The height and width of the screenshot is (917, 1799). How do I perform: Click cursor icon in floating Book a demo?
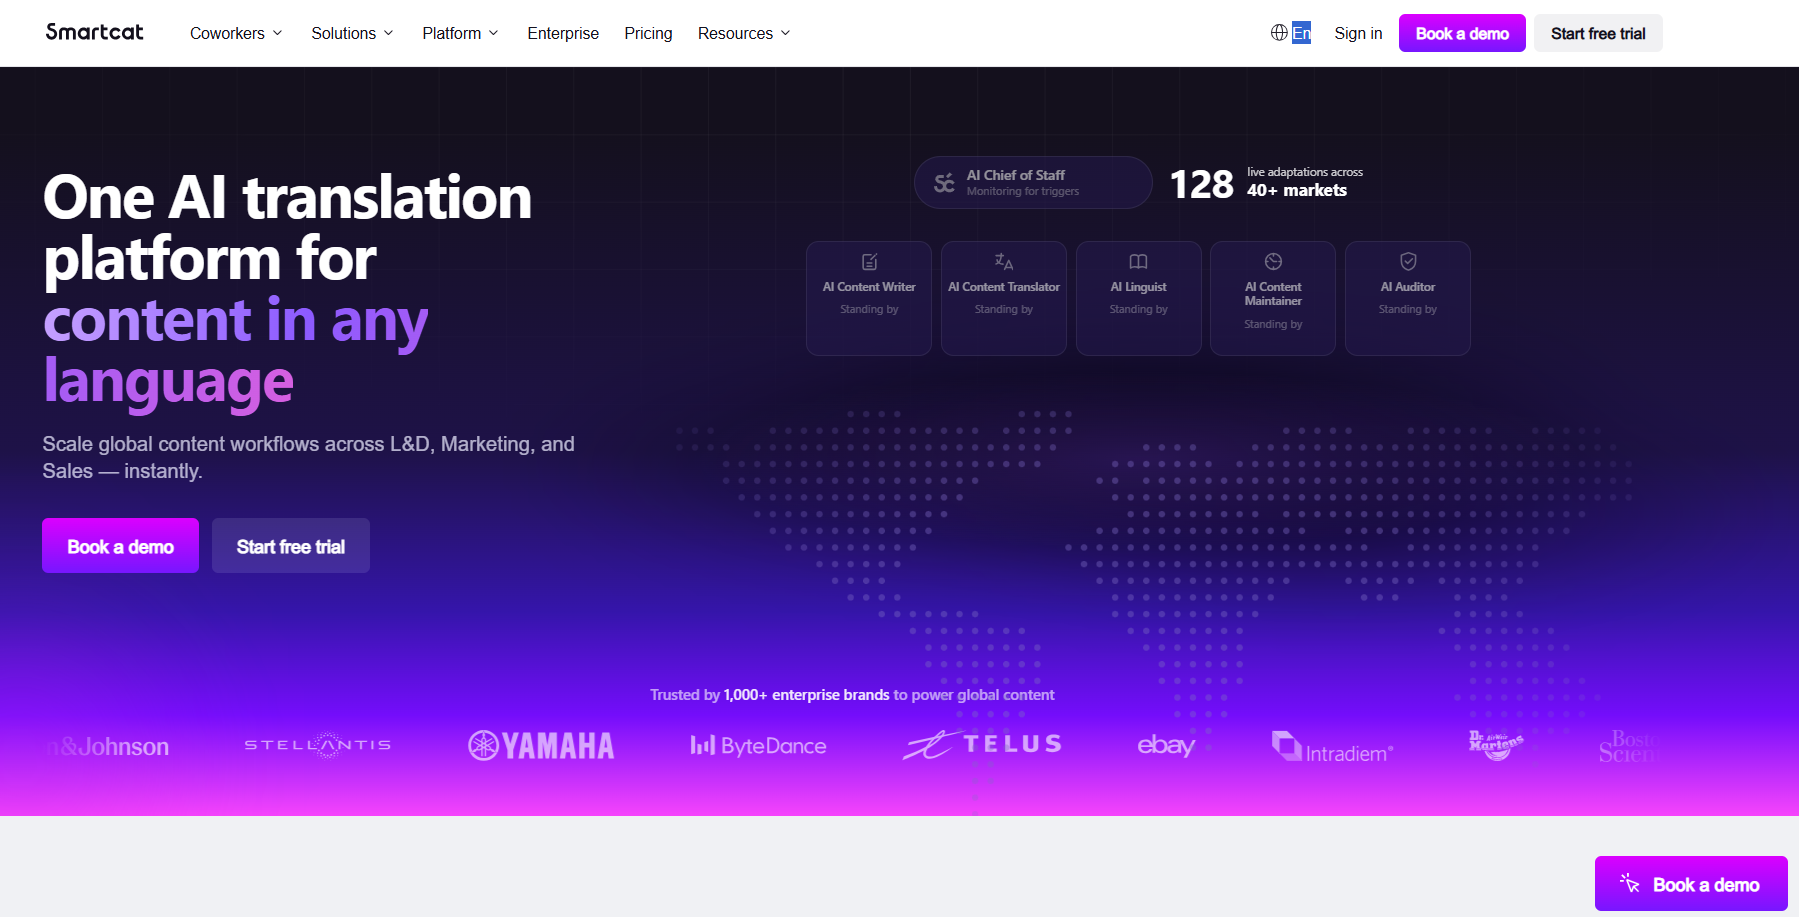[1630, 884]
